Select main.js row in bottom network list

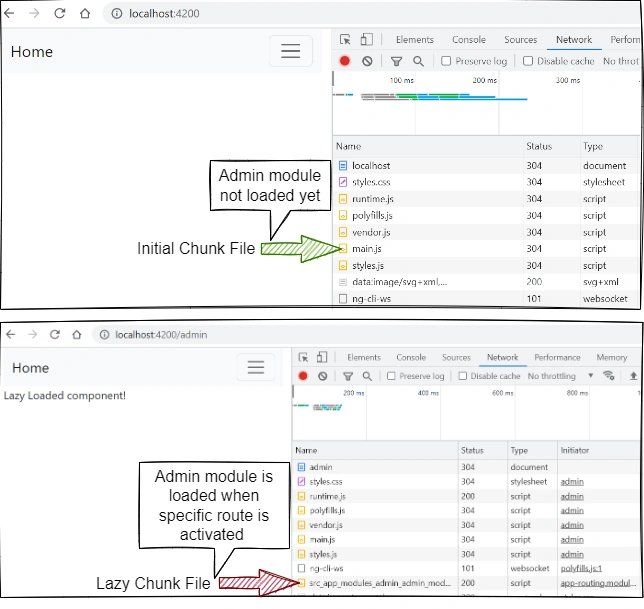(x=466, y=540)
